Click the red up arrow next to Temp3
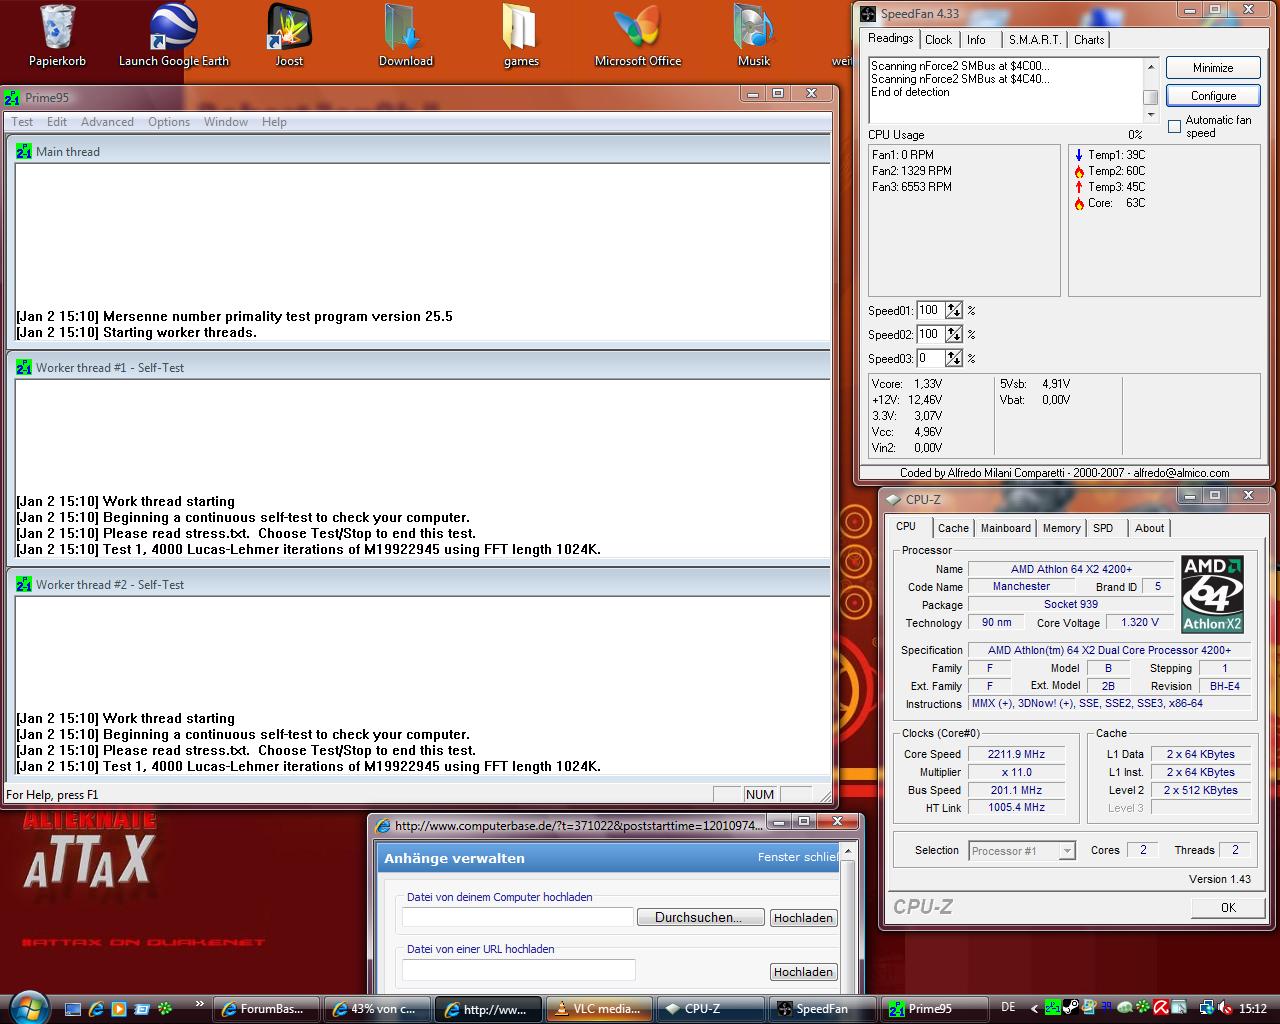Screen dimensions: 1280x1024 tap(1079, 187)
